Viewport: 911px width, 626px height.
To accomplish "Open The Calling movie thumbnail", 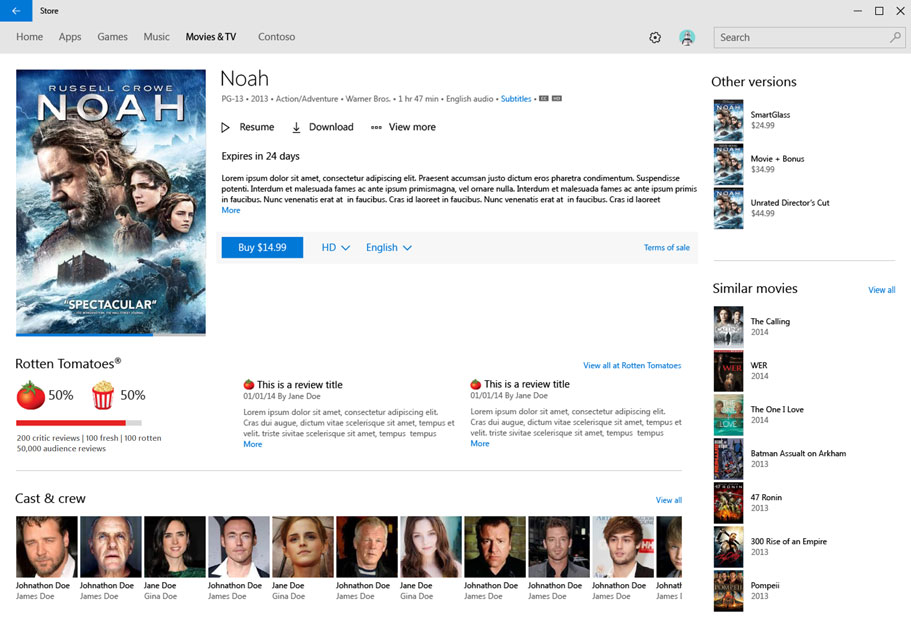I will click(x=729, y=327).
